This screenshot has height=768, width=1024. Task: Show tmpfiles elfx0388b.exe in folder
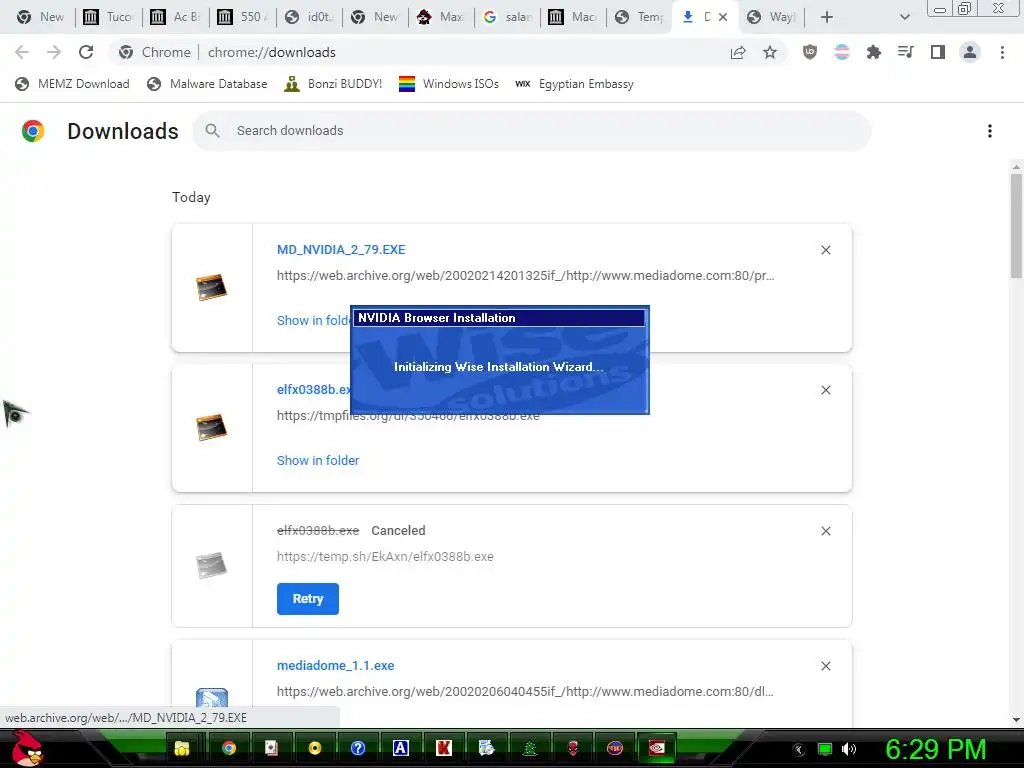[318, 460]
